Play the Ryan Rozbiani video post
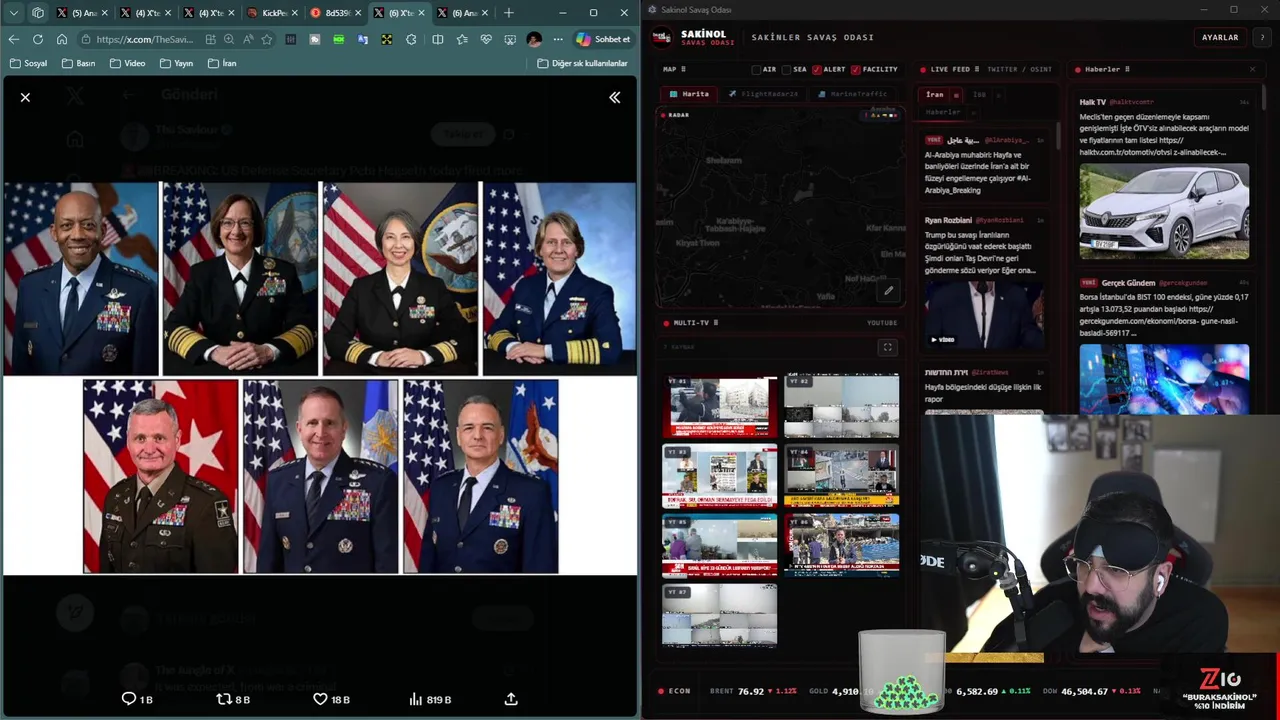Viewport: 1280px width, 720px height. [984, 314]
